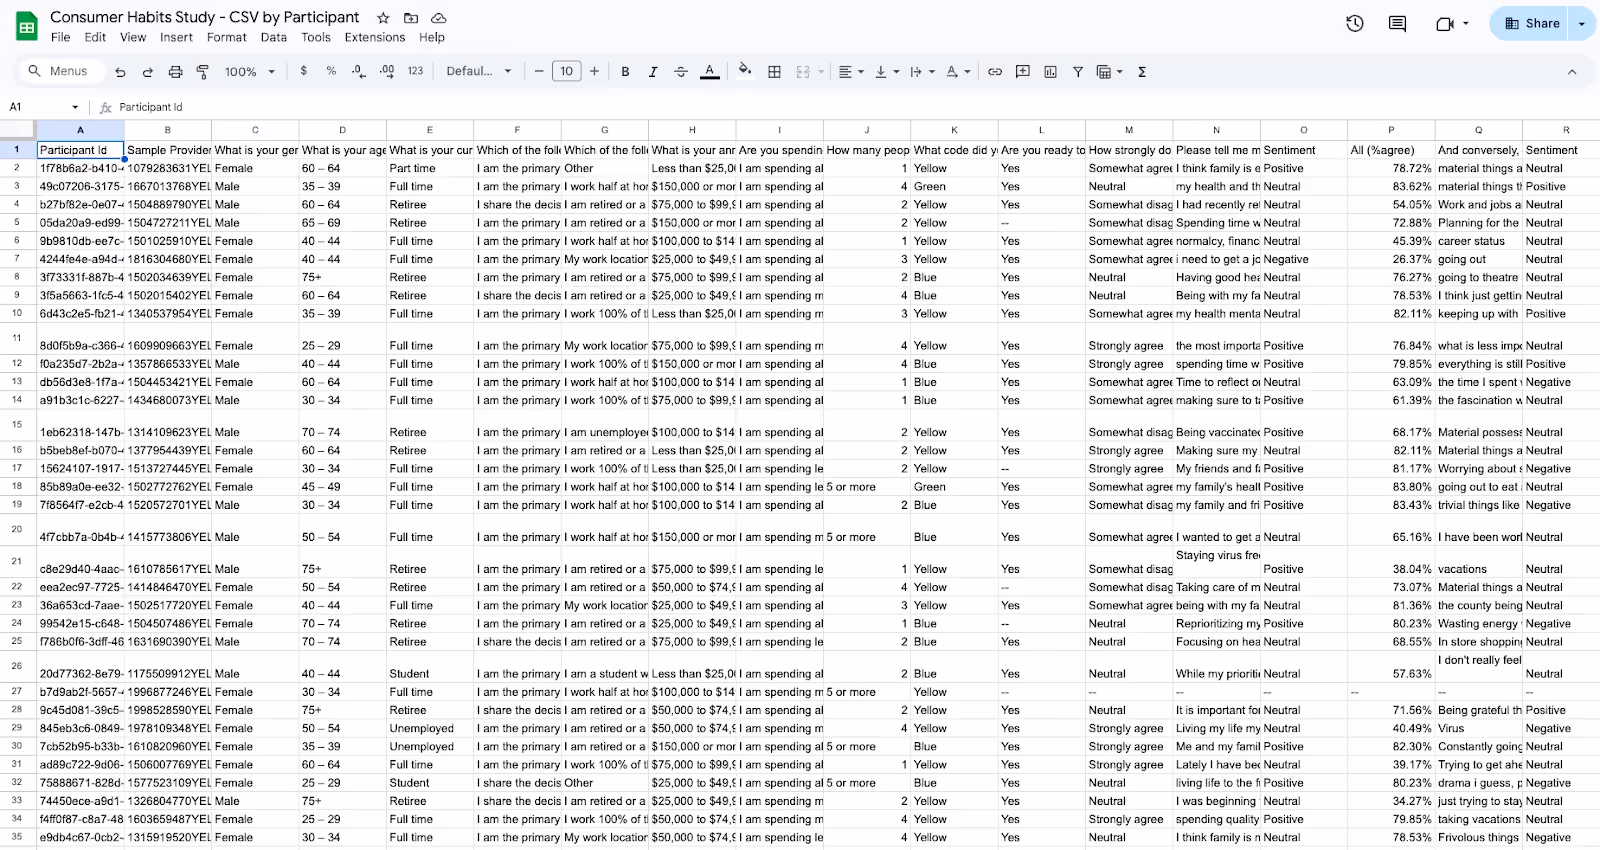The image size is (1600, 850).
Task: Open the Edit menu
Action: coord(95,37)
